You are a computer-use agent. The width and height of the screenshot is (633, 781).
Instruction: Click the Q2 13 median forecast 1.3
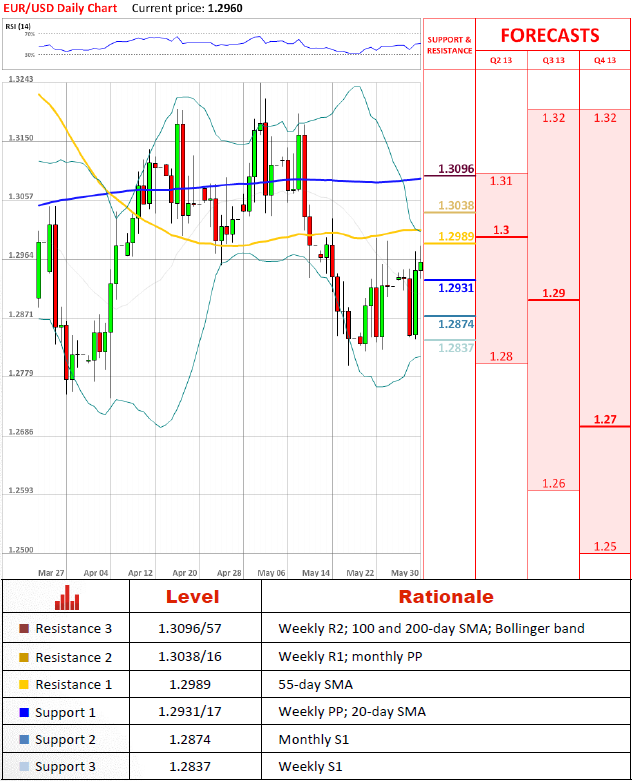pyautogui.click(x=501, y=230)
